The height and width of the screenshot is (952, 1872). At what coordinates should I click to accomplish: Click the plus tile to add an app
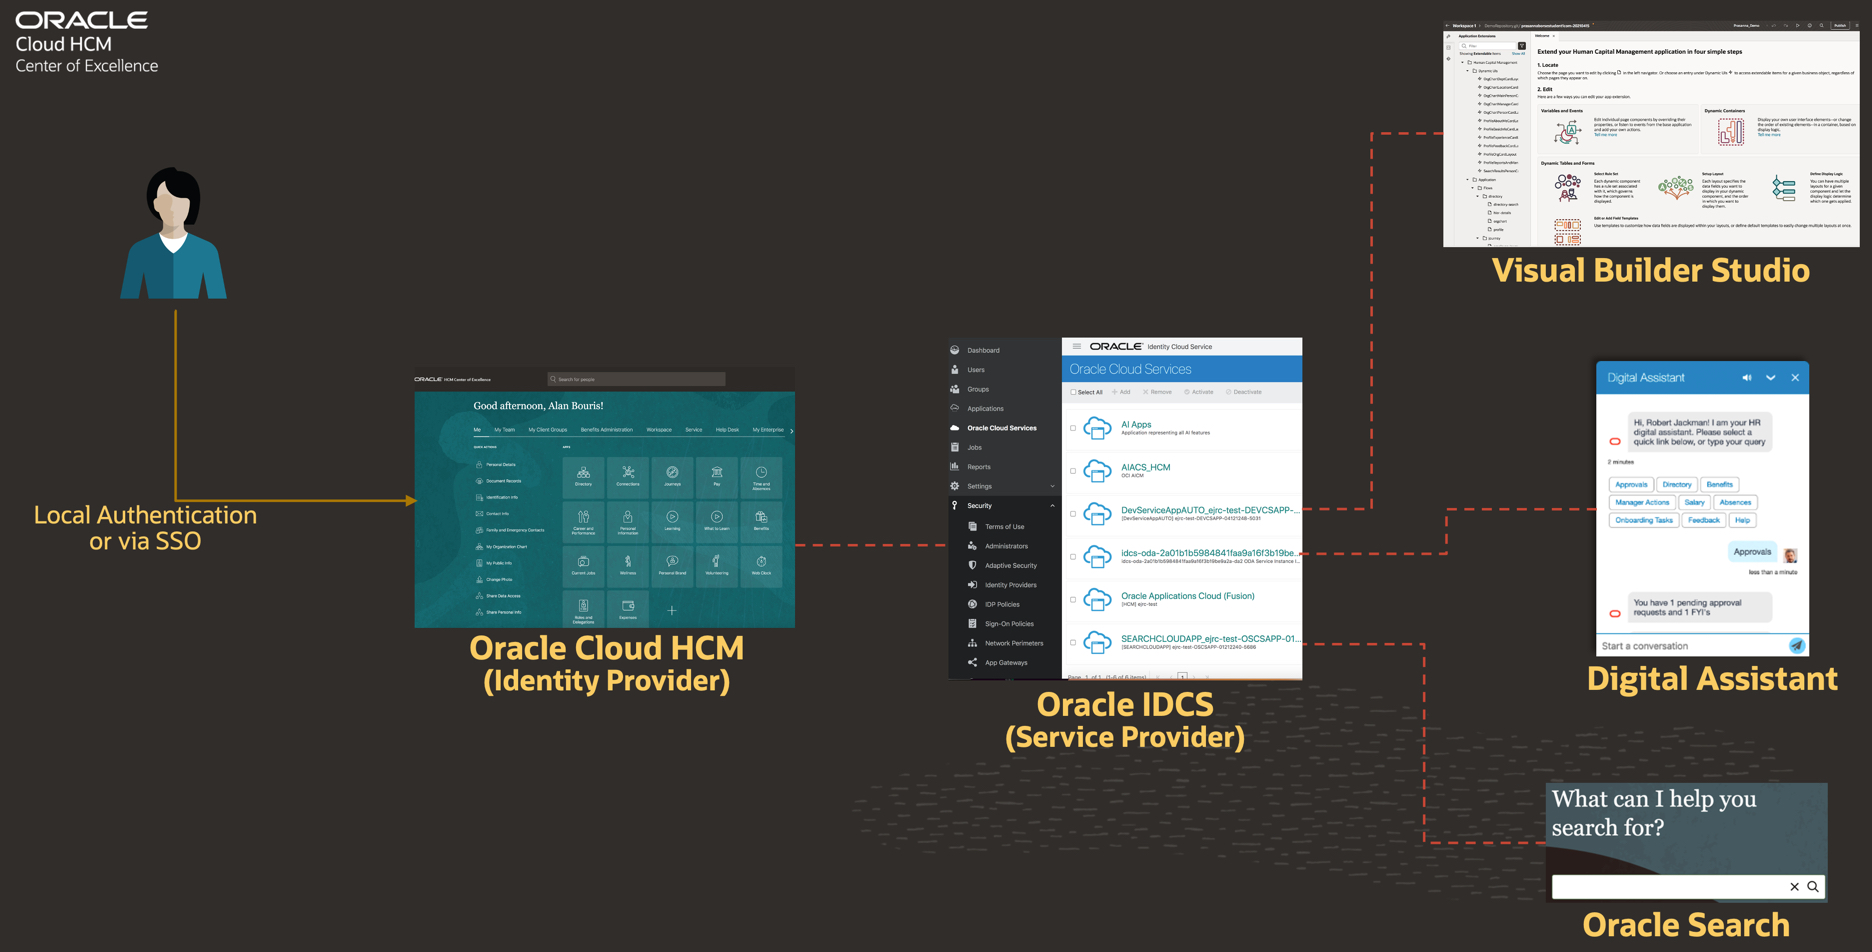[x=672, y=610]
